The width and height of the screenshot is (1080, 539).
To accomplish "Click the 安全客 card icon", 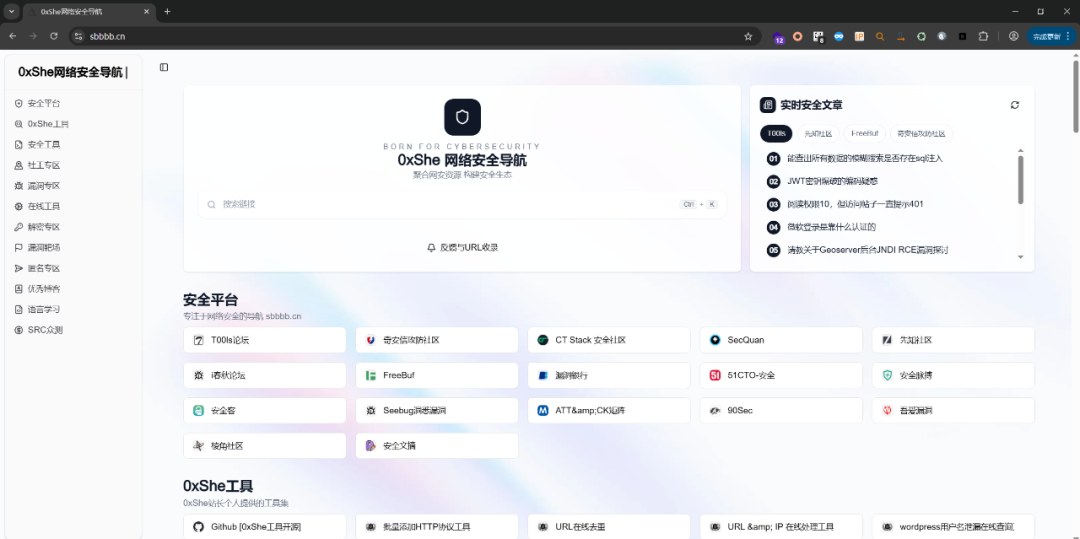I will pos(198,410).
